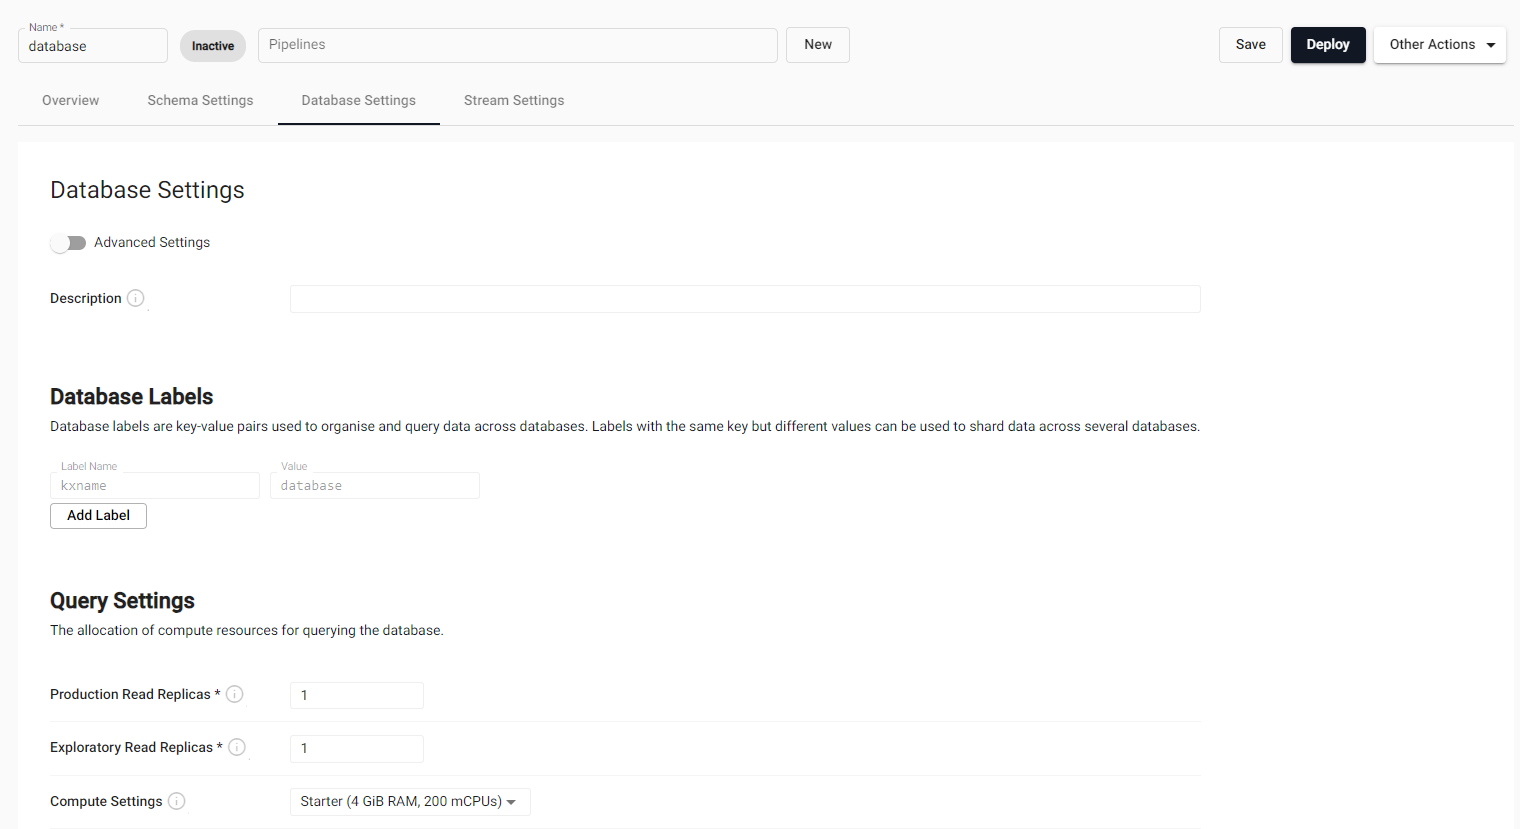Click the Exploratory Read Replicas info icon
Image resolution: width=1520 pixels, height=829 pixels.
coord(237,747)
